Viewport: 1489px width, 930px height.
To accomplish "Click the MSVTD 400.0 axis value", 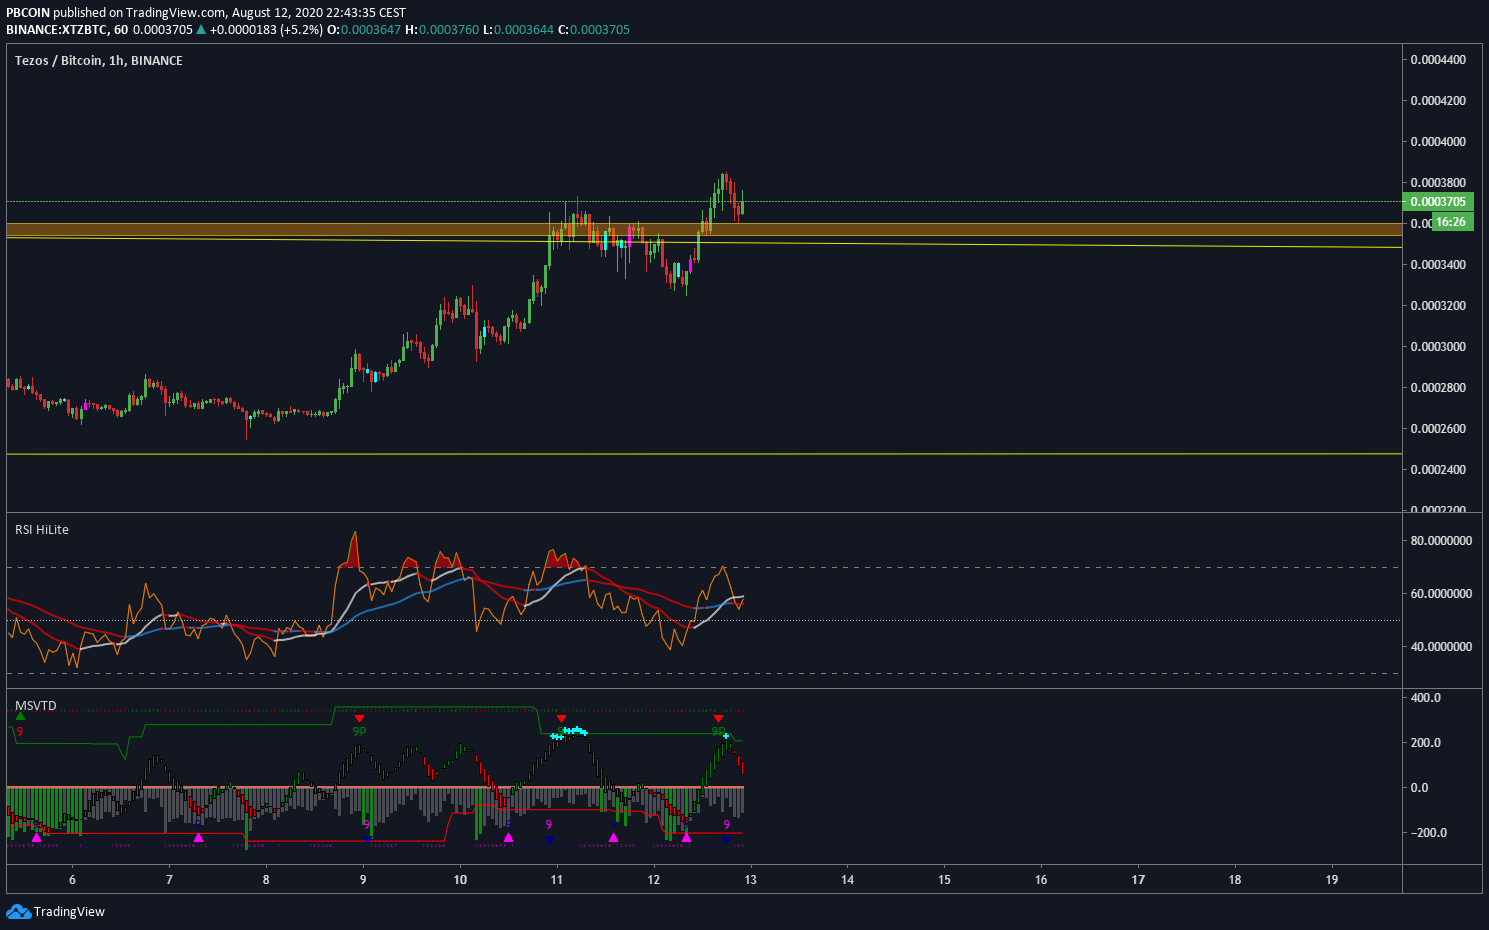I will pyautogui.click(x=1425, y=698).
